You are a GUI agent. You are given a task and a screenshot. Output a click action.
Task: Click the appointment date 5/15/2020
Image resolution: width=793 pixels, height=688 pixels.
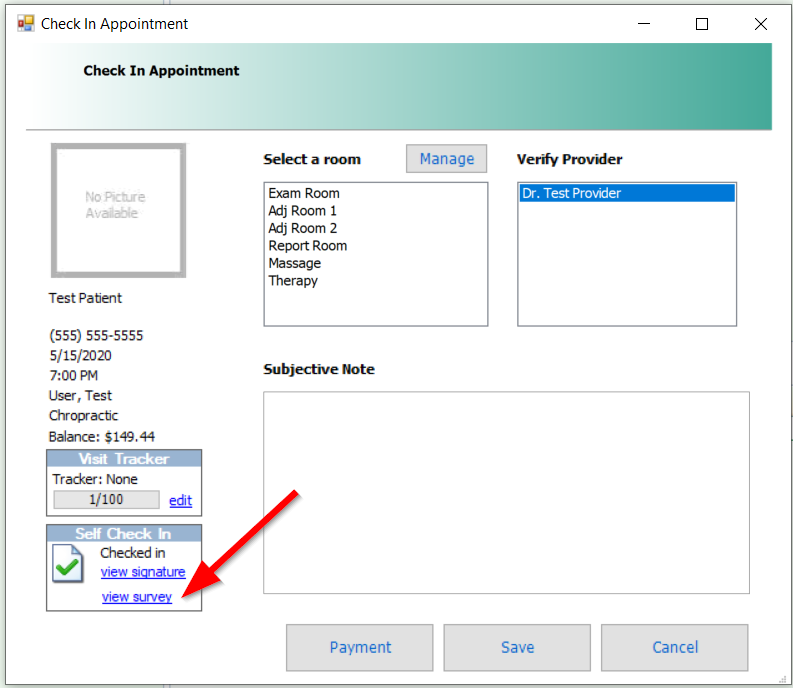click(80, 356)
